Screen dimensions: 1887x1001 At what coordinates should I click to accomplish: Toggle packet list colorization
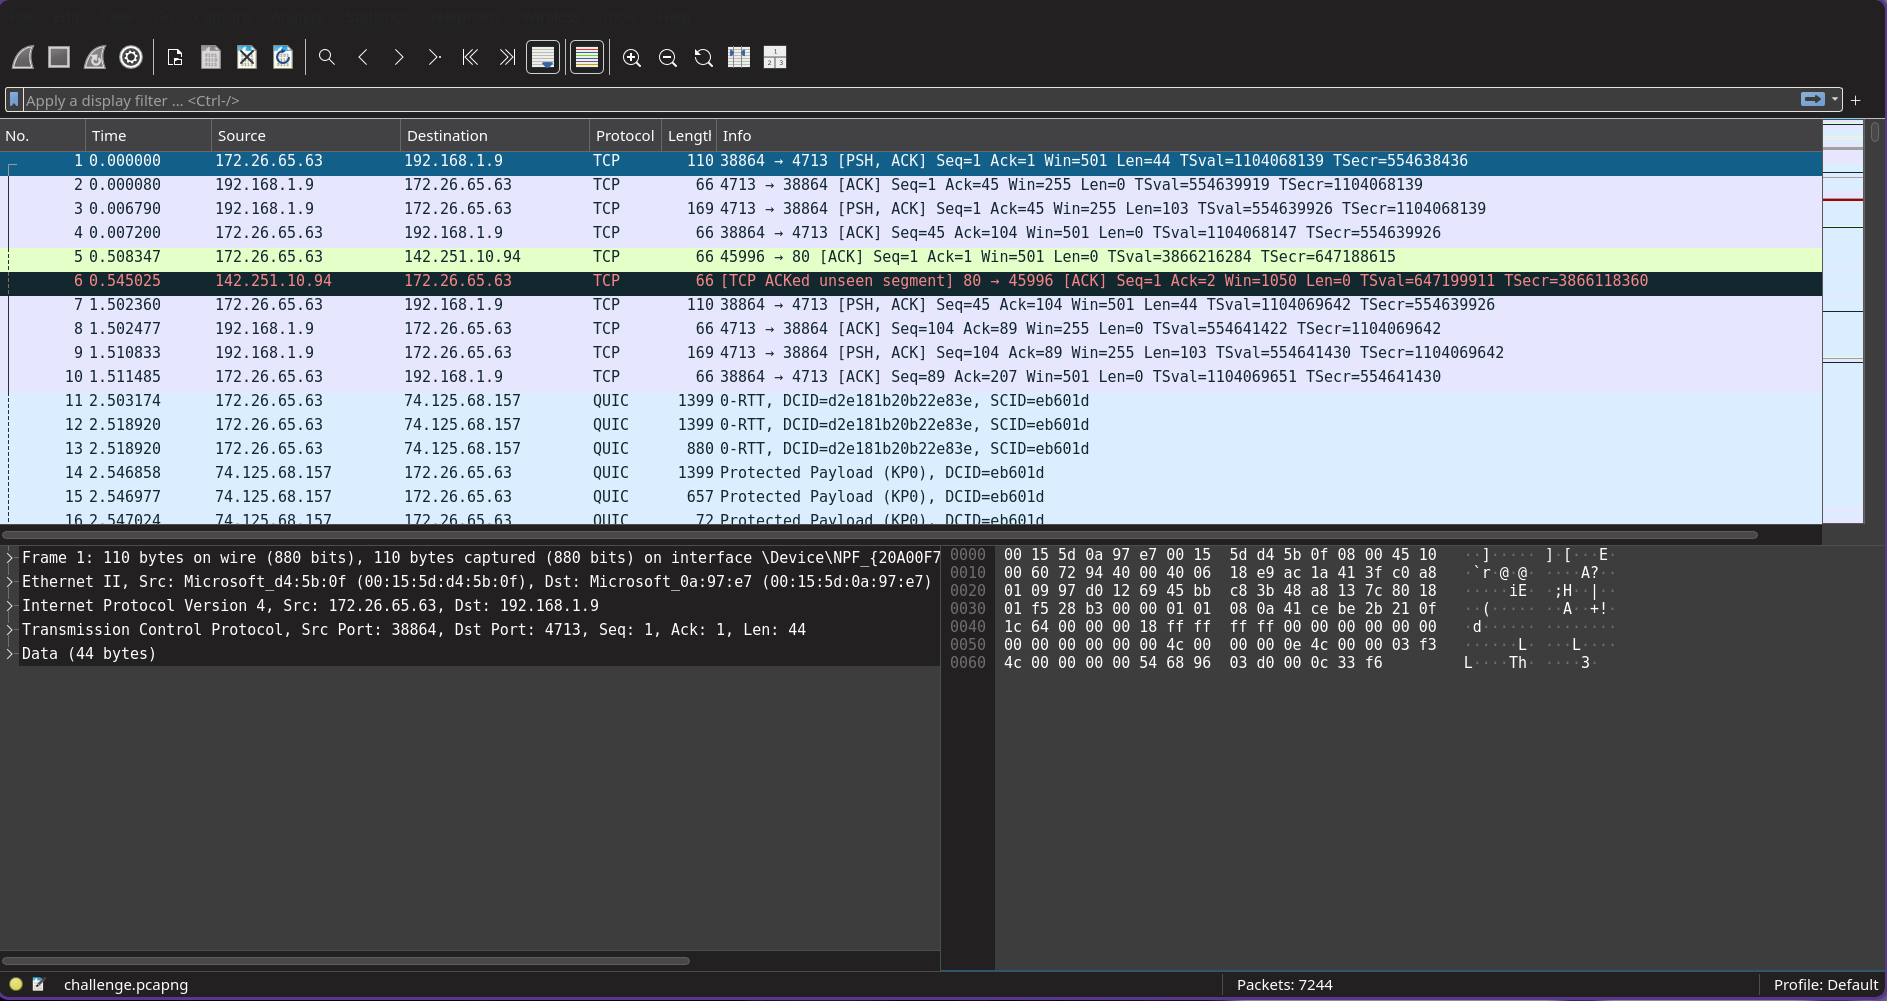tap(587, 58)
